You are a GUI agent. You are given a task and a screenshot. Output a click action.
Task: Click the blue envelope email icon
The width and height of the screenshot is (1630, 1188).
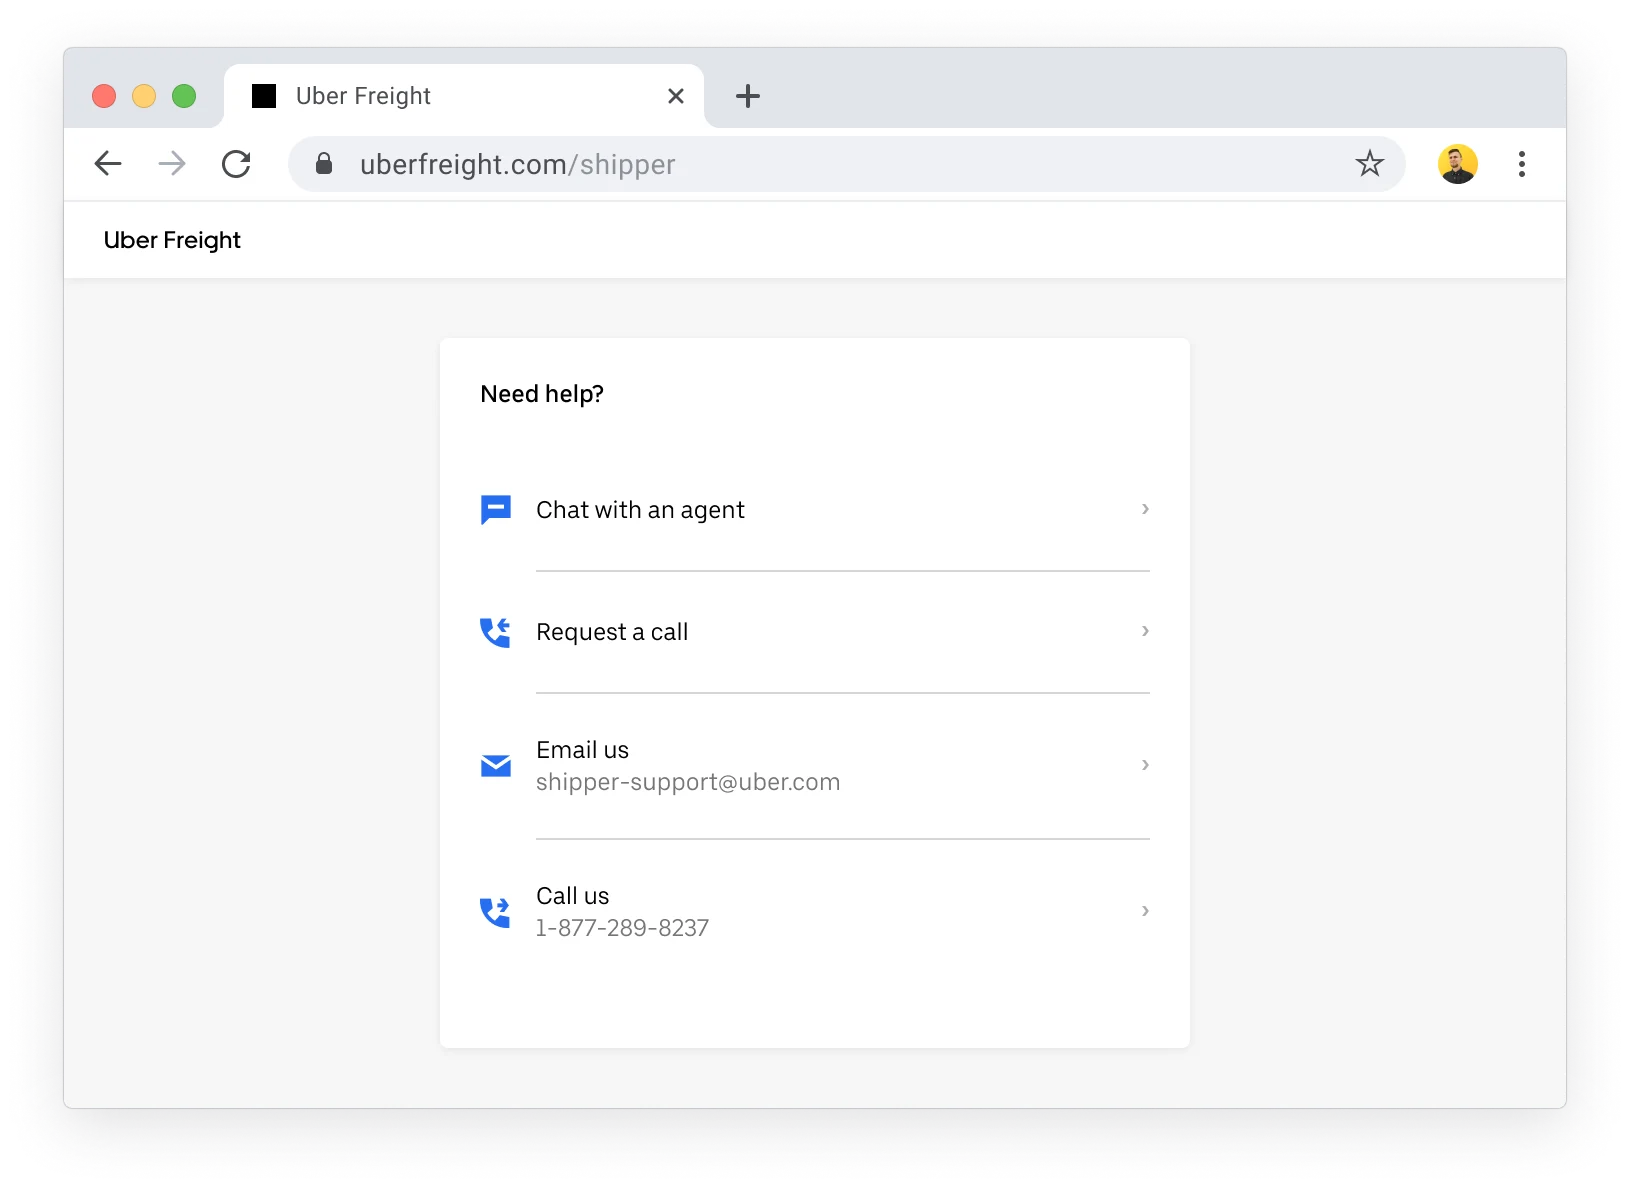click(496, 766)
